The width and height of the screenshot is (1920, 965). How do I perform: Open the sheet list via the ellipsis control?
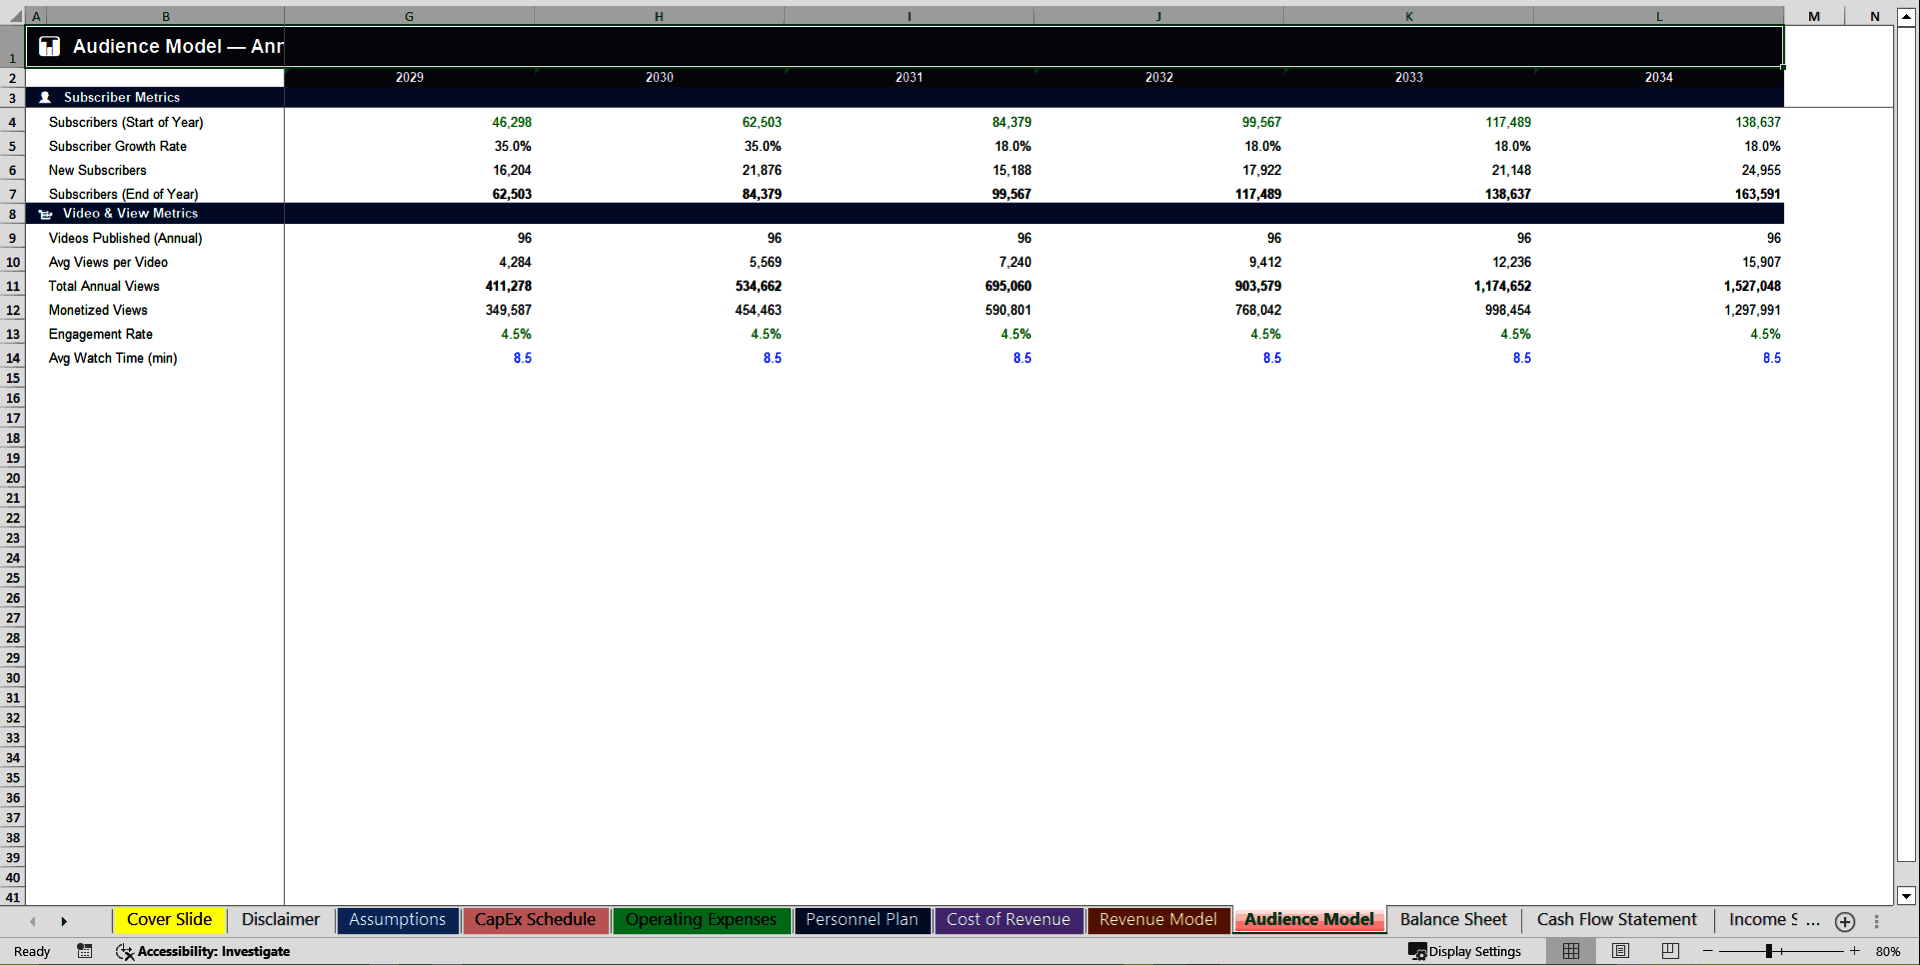(x=1877, y=920)
